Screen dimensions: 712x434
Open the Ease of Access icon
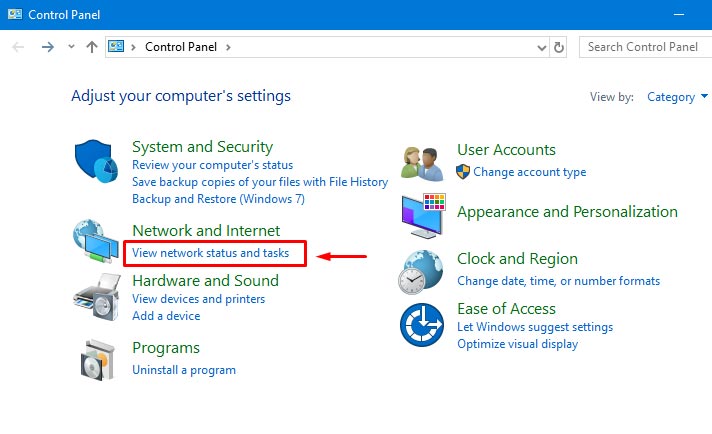[x=422, y=325]
